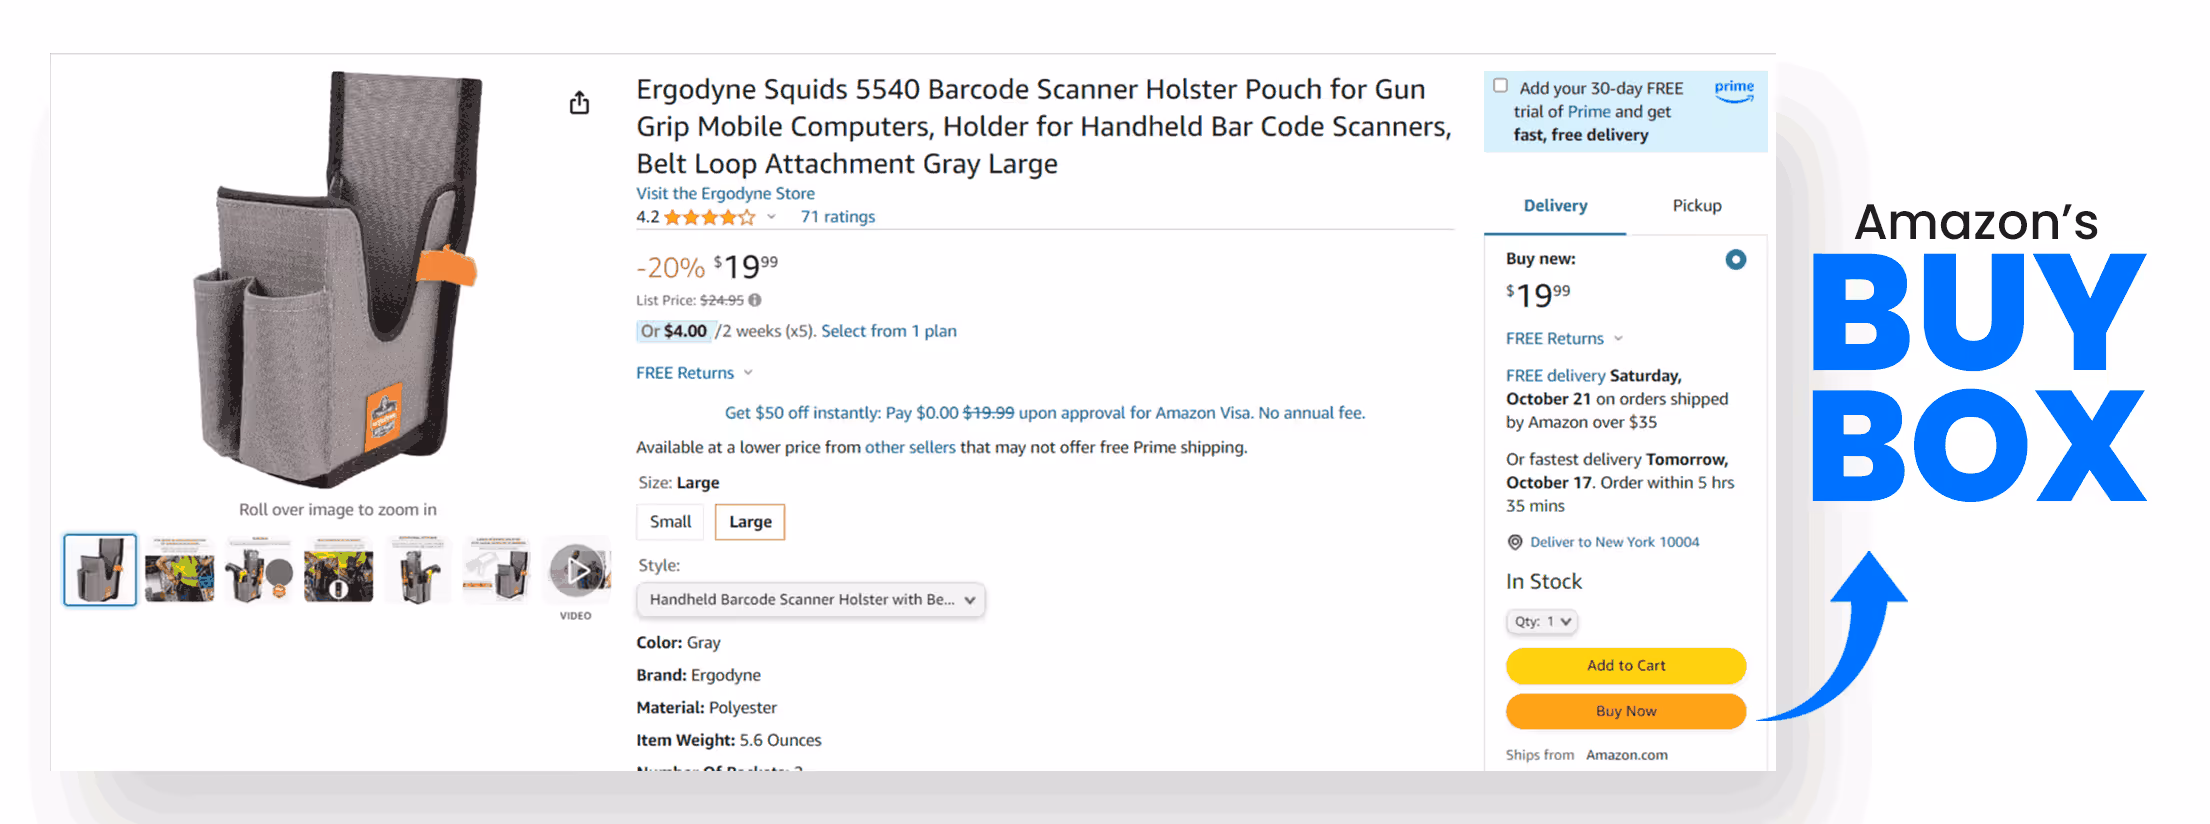The width and height of the screenshot is (2210, 824).
Task: Visit the Ergodyne Store link
Action: [x=725, y=194]
